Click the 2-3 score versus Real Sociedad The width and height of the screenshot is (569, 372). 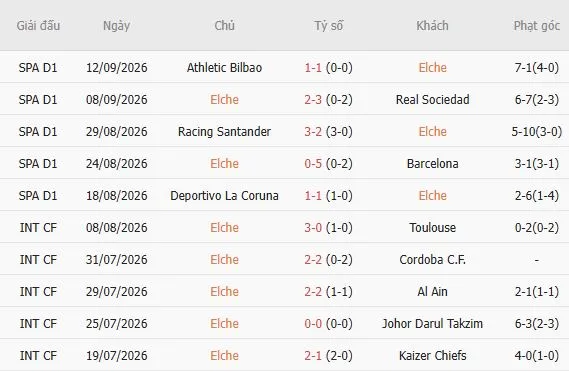(x=313, y=100)
